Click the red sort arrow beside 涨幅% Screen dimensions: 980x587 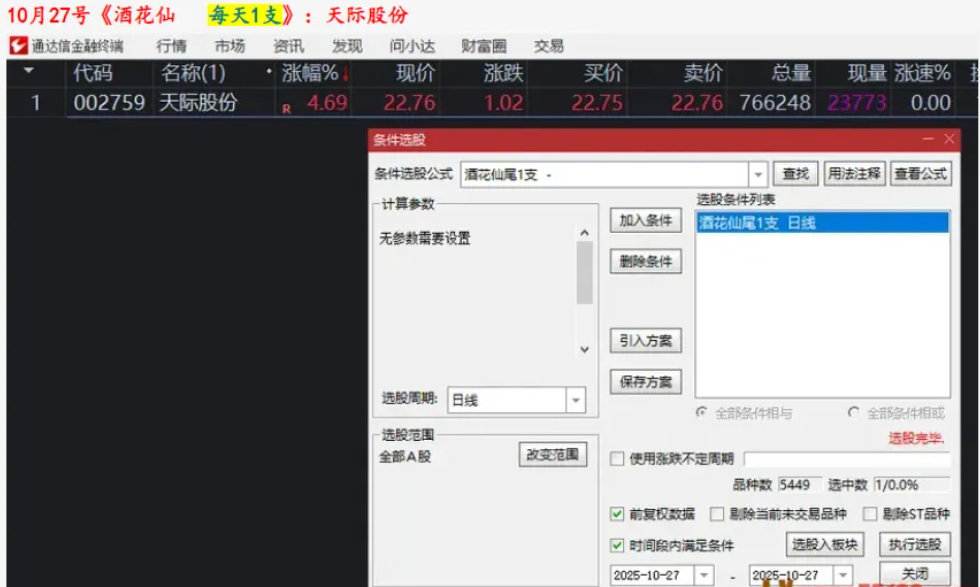click(x=346, y=74)
